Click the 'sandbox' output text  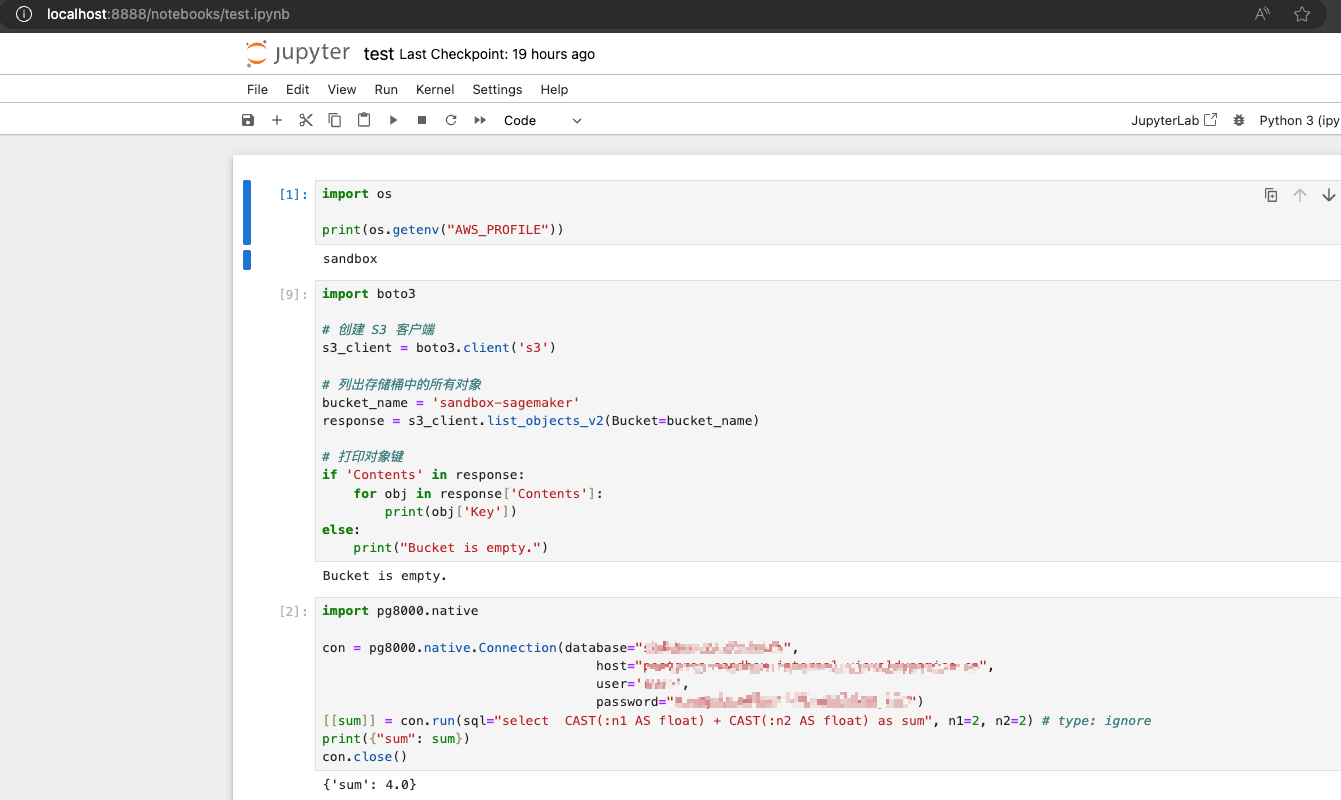pyautogui.click(x=350, y=259)
